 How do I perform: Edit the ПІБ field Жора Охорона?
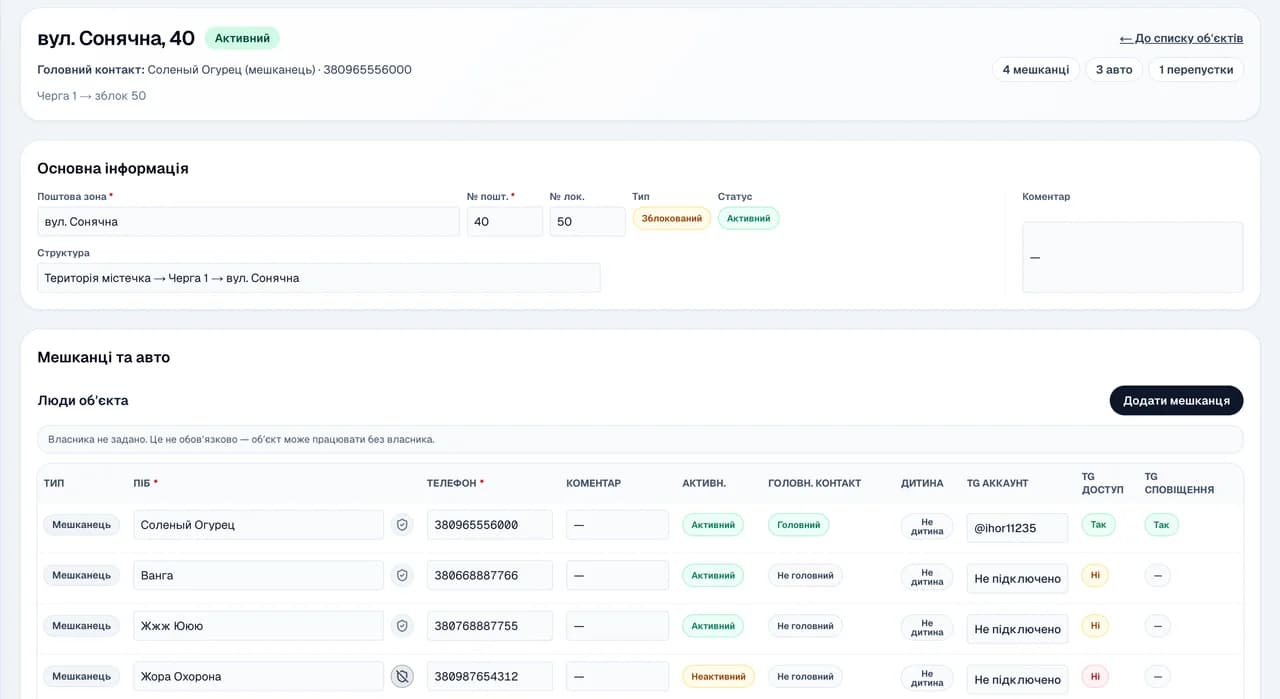258,677
